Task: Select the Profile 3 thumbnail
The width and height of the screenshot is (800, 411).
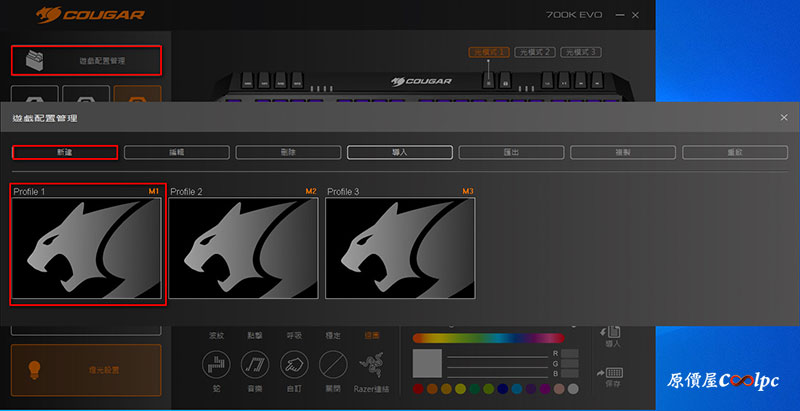Action: click(x=400, y=248)
